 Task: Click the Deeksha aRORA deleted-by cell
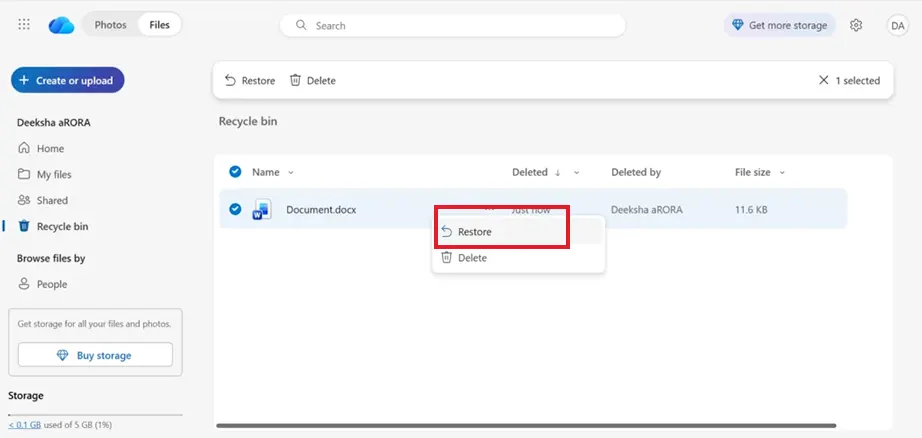(647, 209)
